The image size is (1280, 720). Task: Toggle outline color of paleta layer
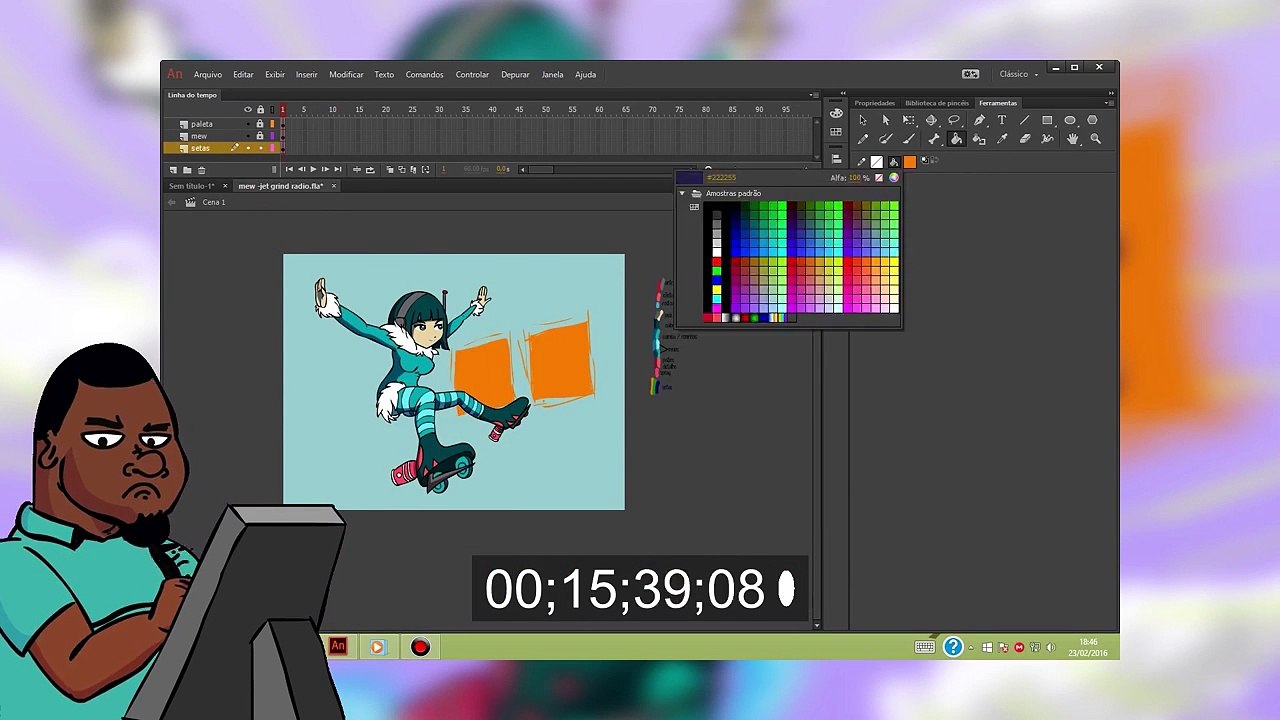(x=272, y=124)
